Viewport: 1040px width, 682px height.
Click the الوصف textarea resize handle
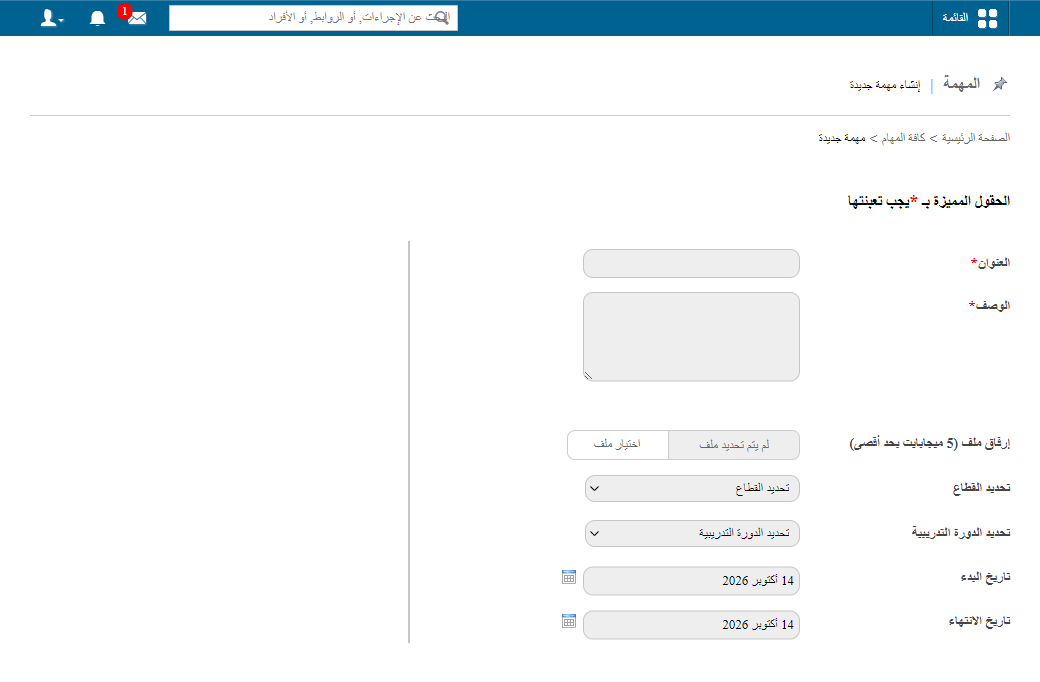click(x=588, y=375)
